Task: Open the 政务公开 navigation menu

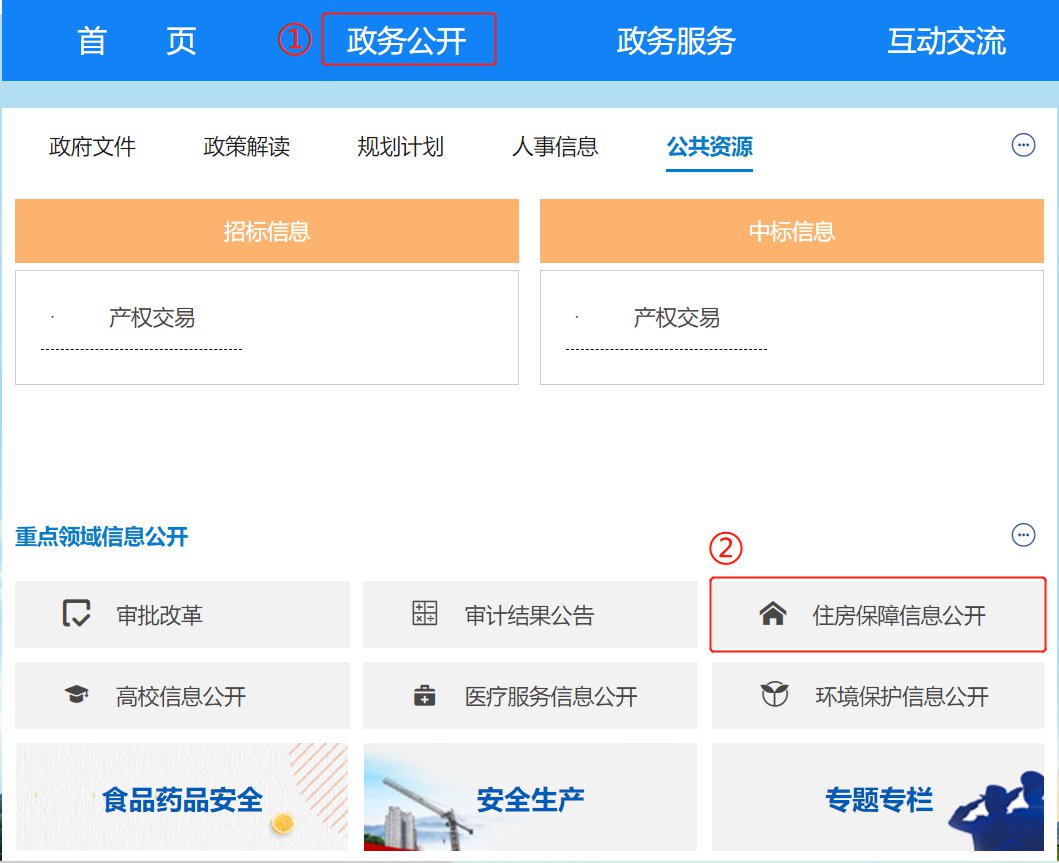Action: point(407,41)
